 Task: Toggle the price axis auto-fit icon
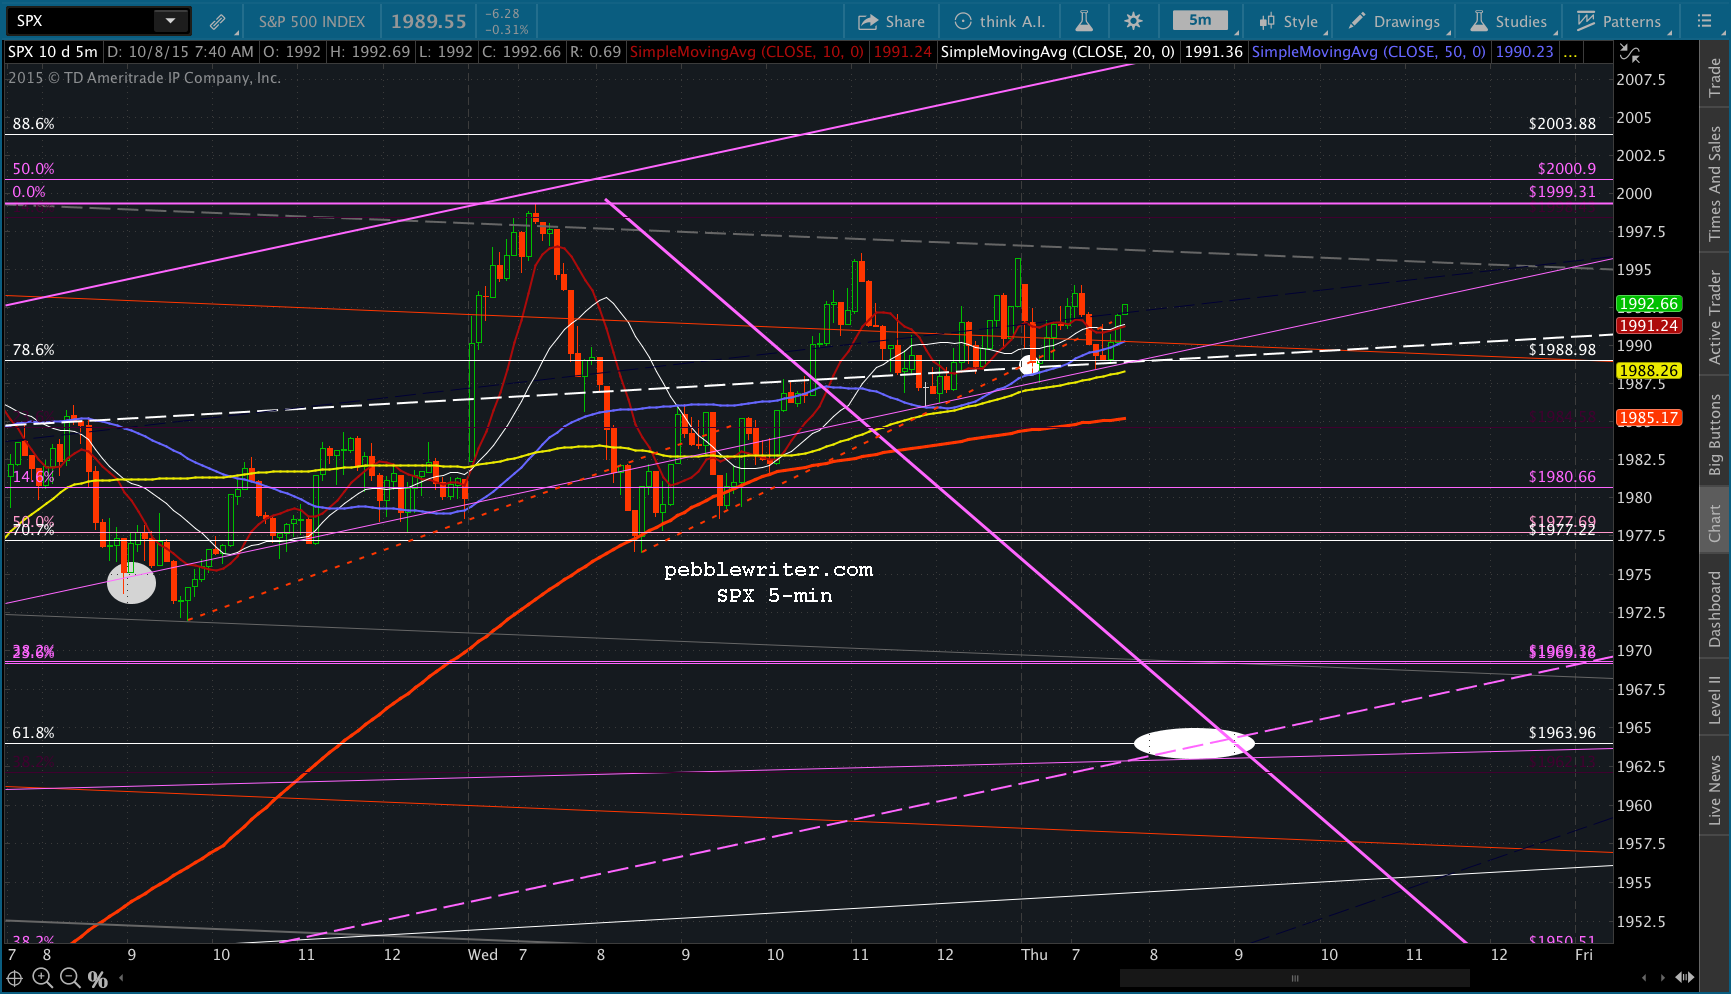[1630, 53]
